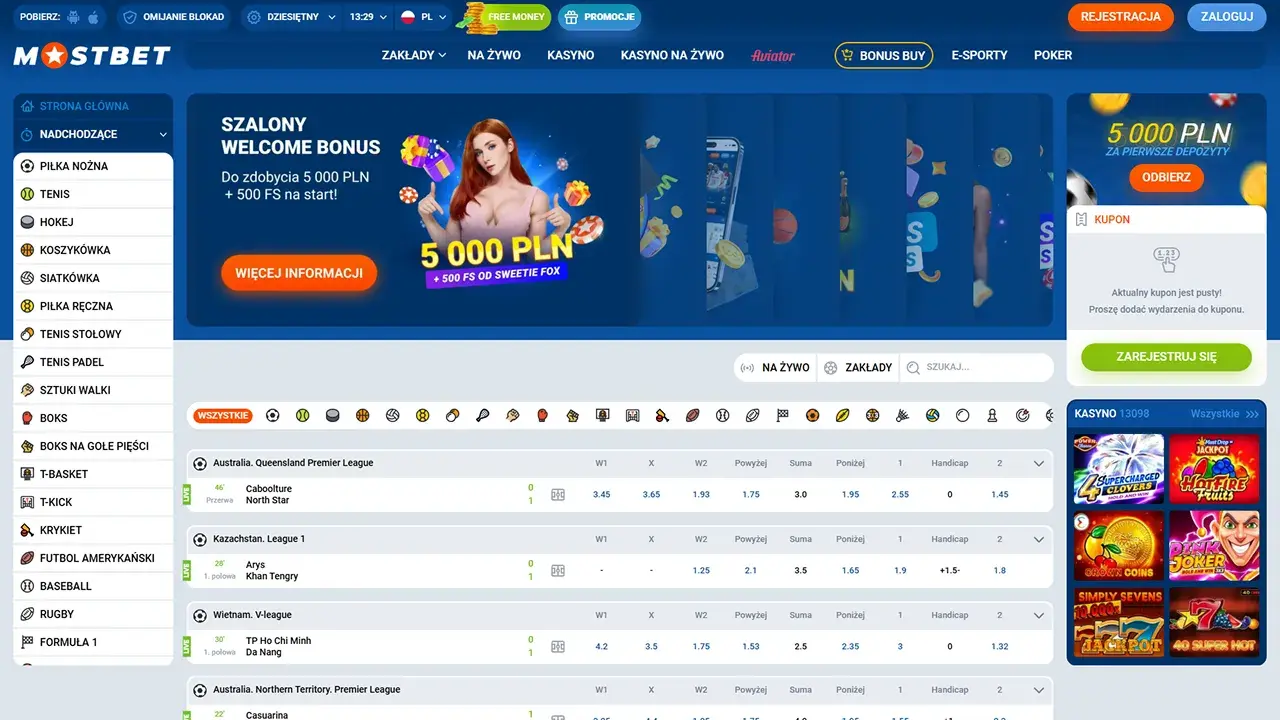Click the Zaloguj button

tap(1226, 17)
